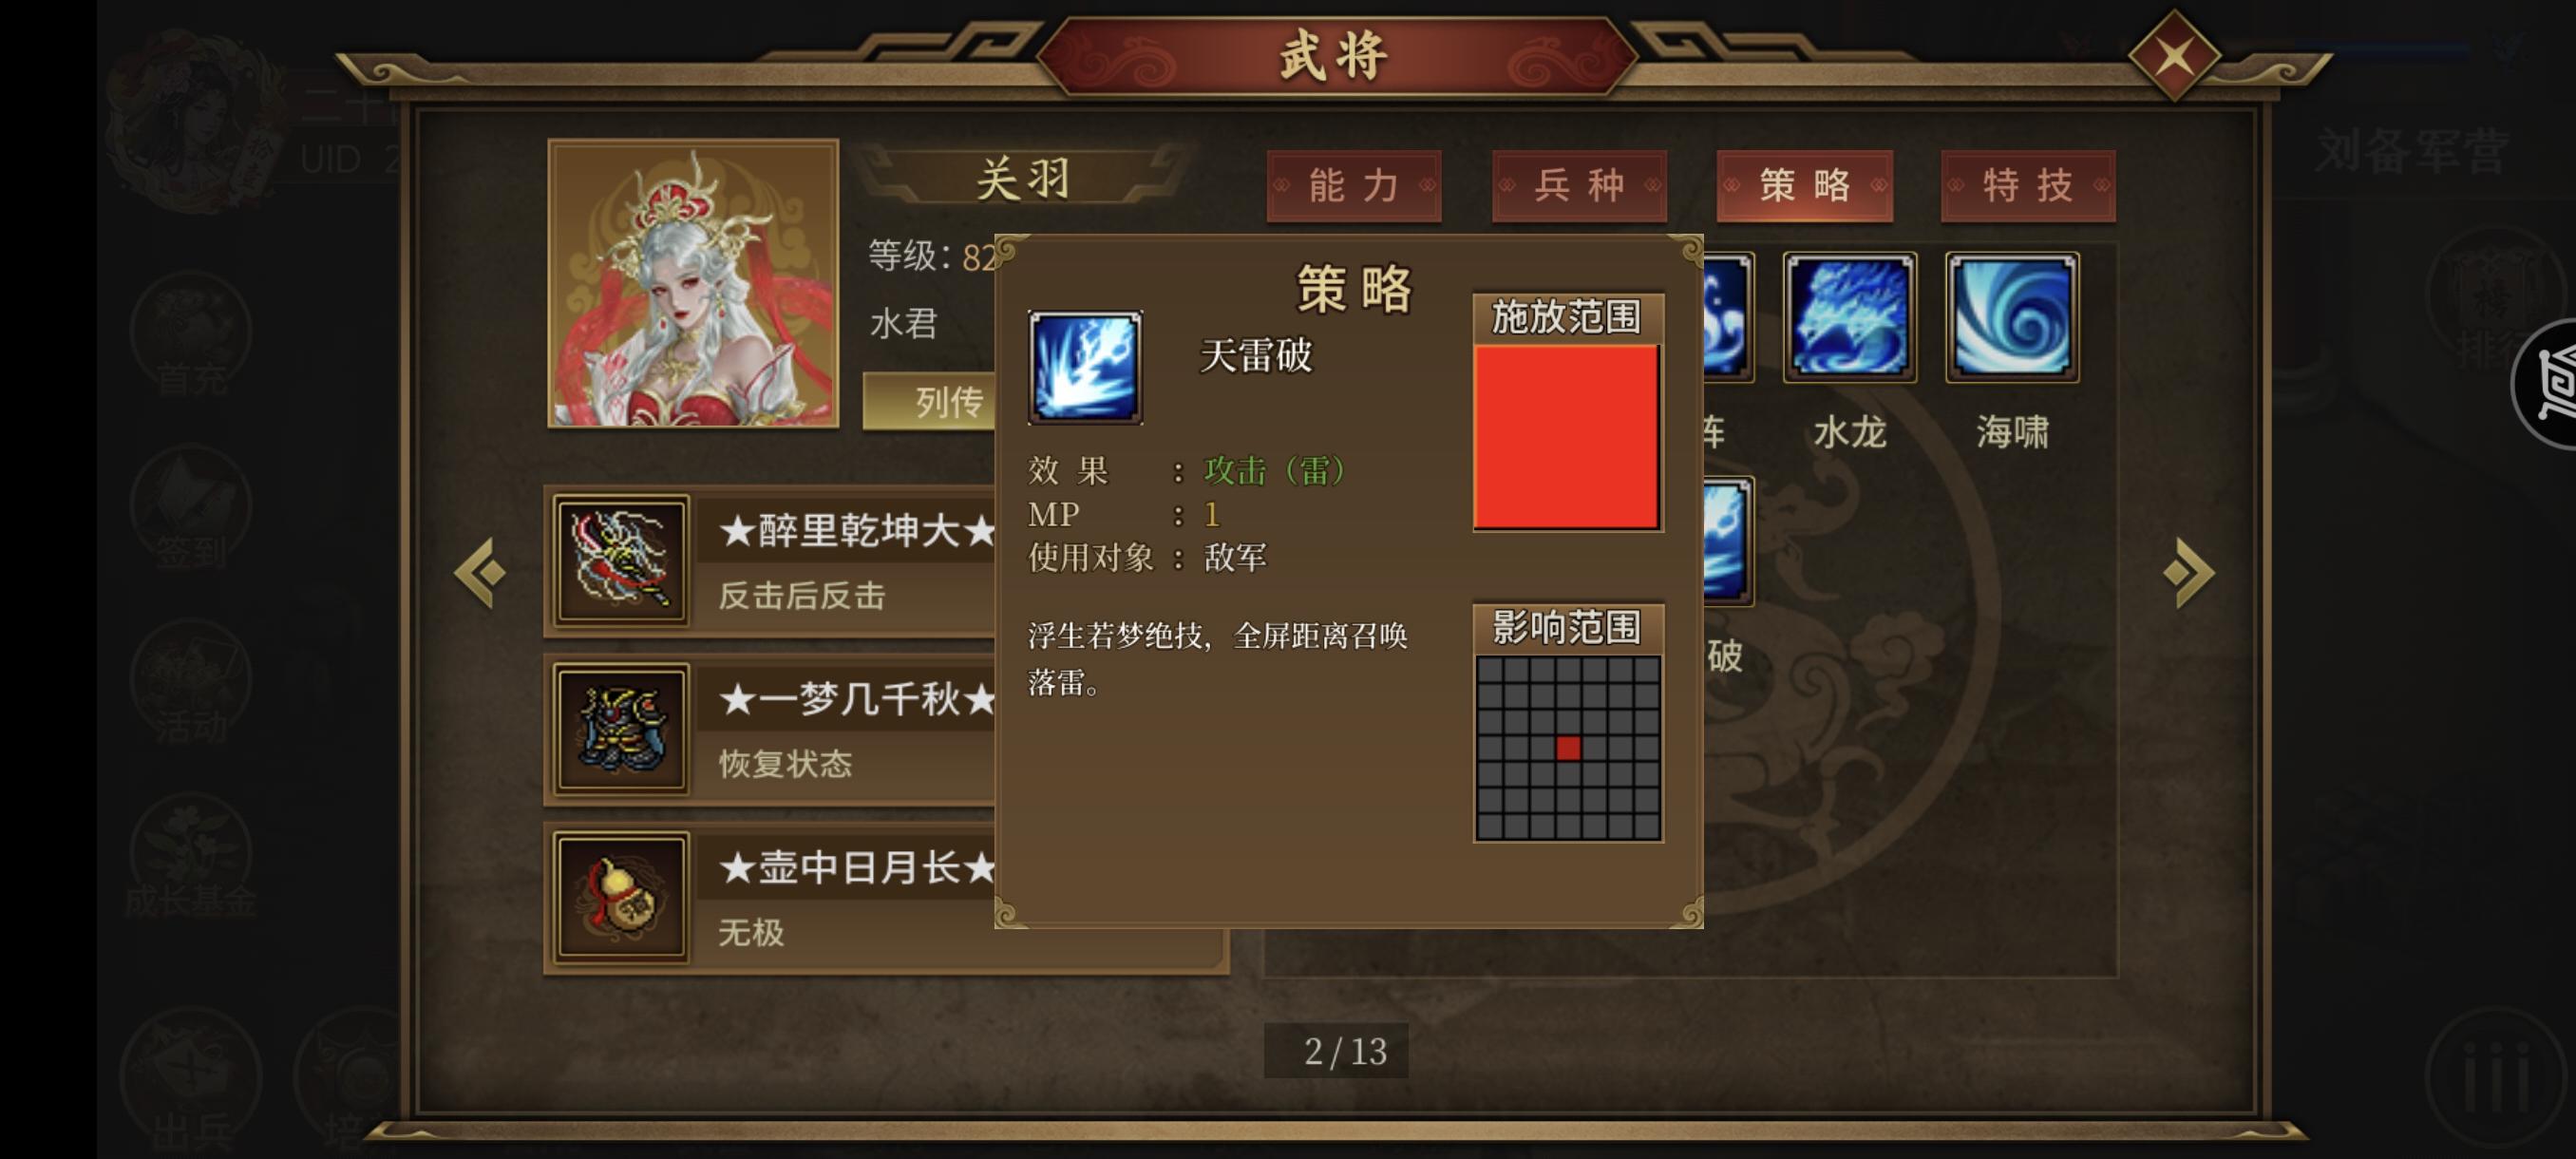The image size is (2576, 1159).
Task: Open the 醉里乾坤大 weapon item icon
Action: click(x=621, y=561)
